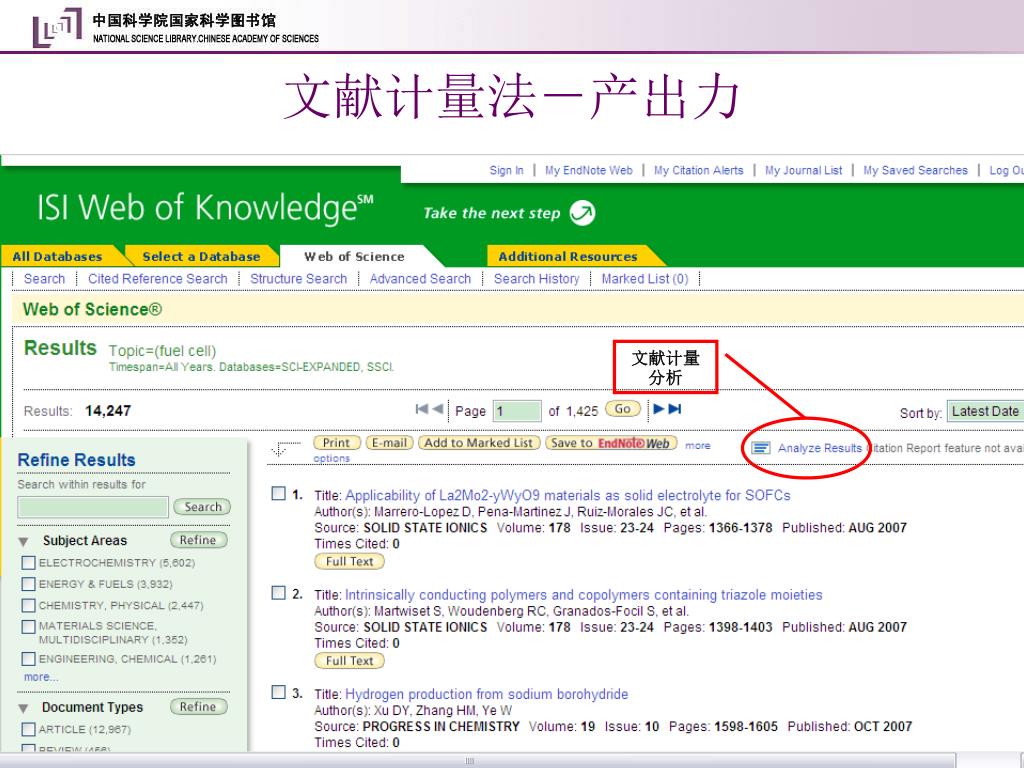This screenshot has width=1024, height=768.
Task: Go to the first page of results icon
Action: tap(422, 409)
